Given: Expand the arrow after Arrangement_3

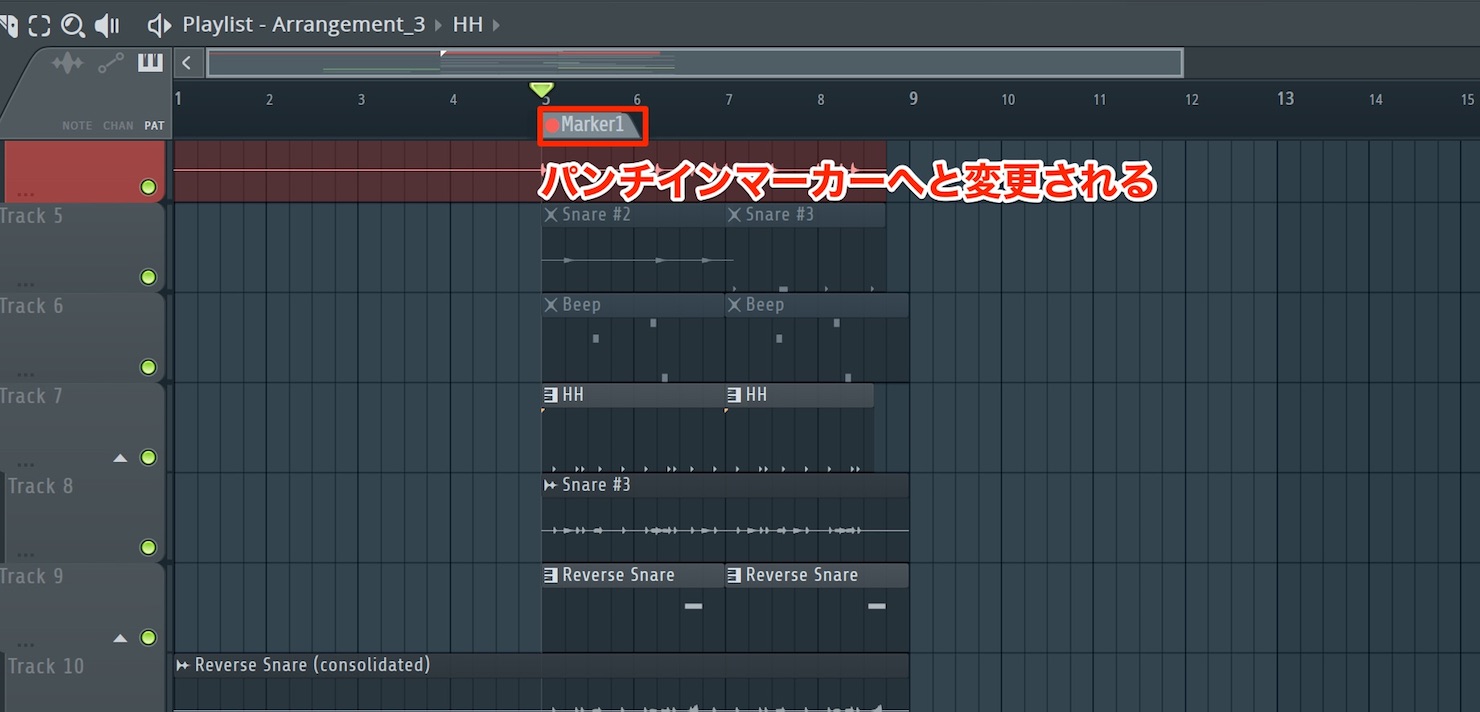Looking at the screenshot, I should click(x=438, y=25).
